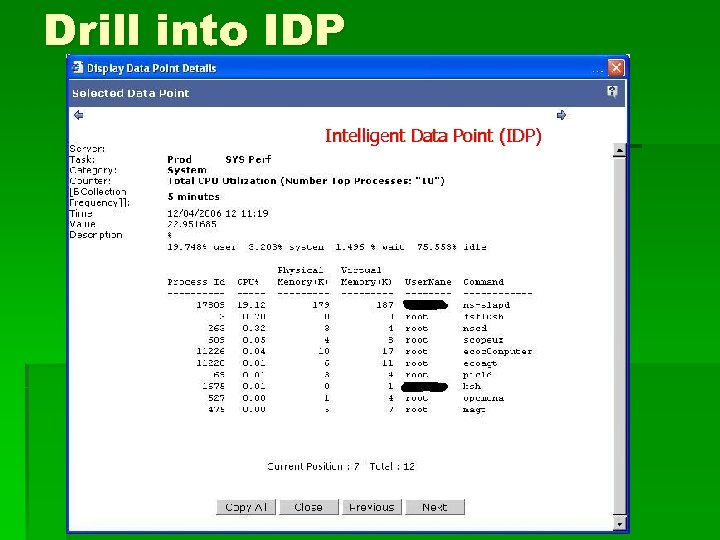The width and height of the screenshot is (720, 540).
Task: Select the process id 17505
Action: click(210, 305)
